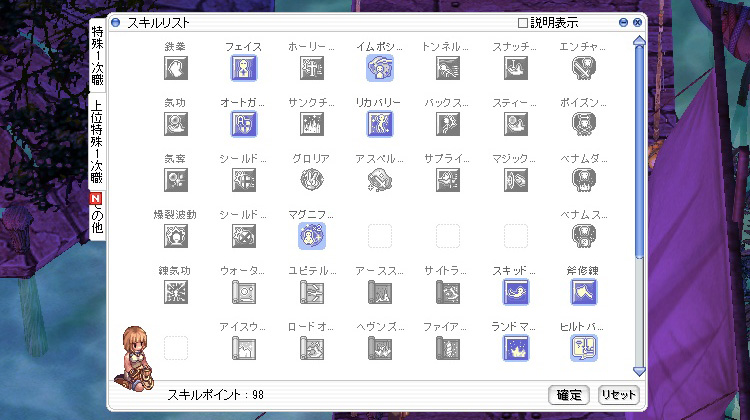Click the skill list scrollbar thumb
Screen dimensions: 750x420
pyautogui.click(x=639, y=152)
